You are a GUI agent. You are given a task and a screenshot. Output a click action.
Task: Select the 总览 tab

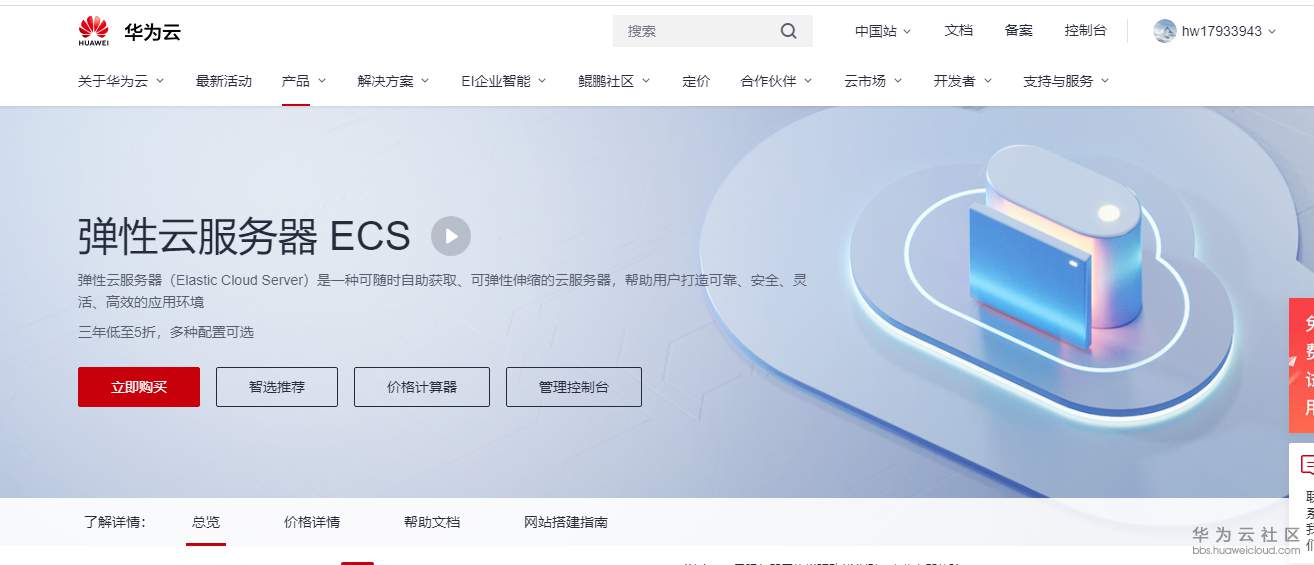[x=206, y=522]
